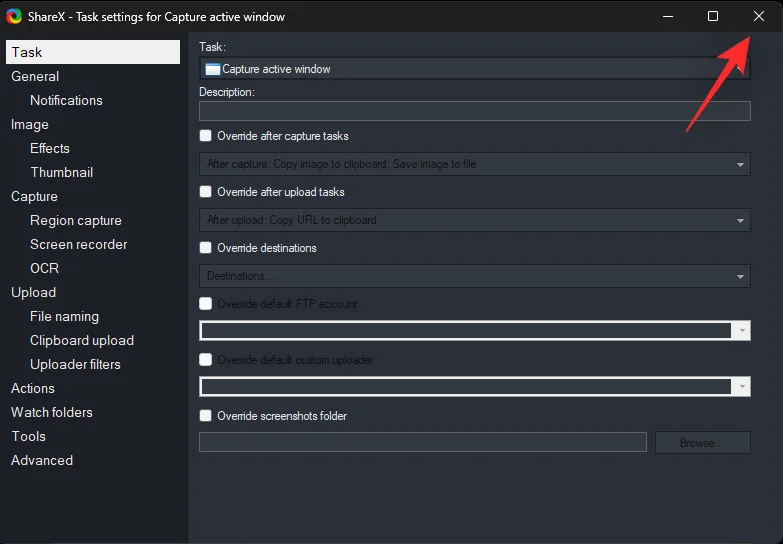Viewport: 783px width, 544px height.
Task: Expand the After capture tasks dropdown
Action: [474, 164]
